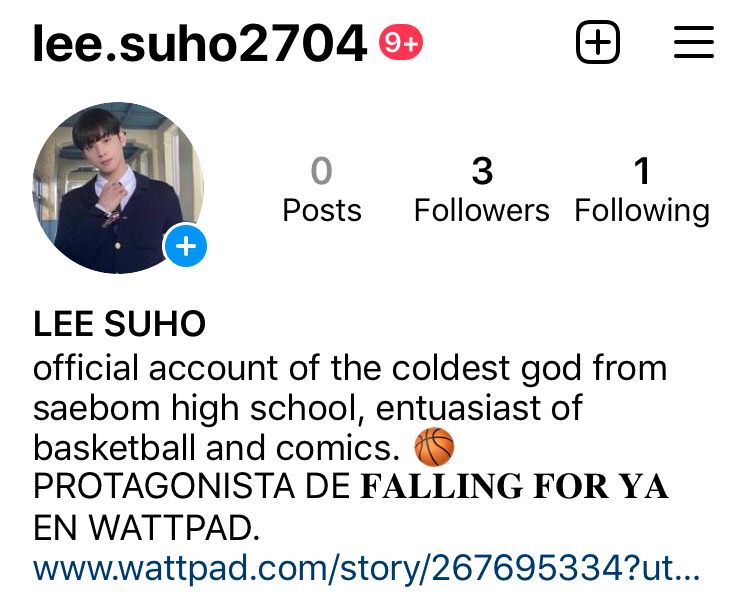Open account switcher via lee.suho2704 username
The width and height of the screenshot is (750, 615).
click(x=200, y=43)
